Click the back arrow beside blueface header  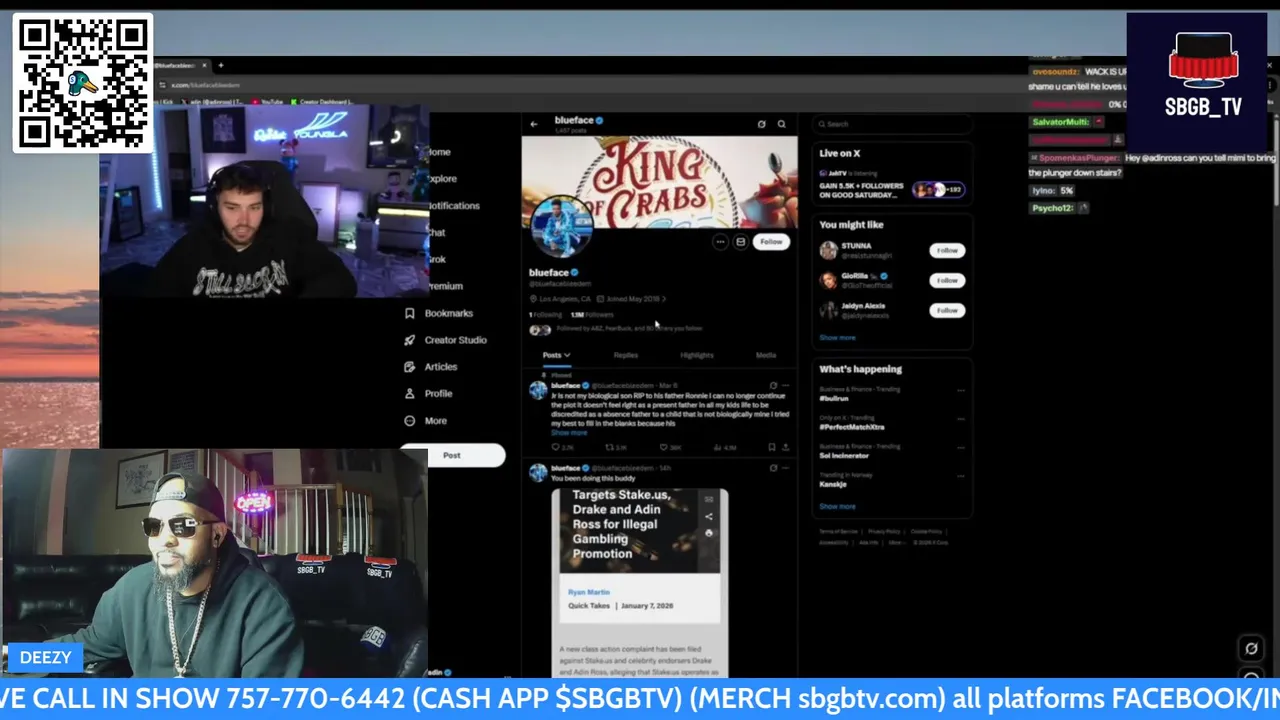[534, 124]
